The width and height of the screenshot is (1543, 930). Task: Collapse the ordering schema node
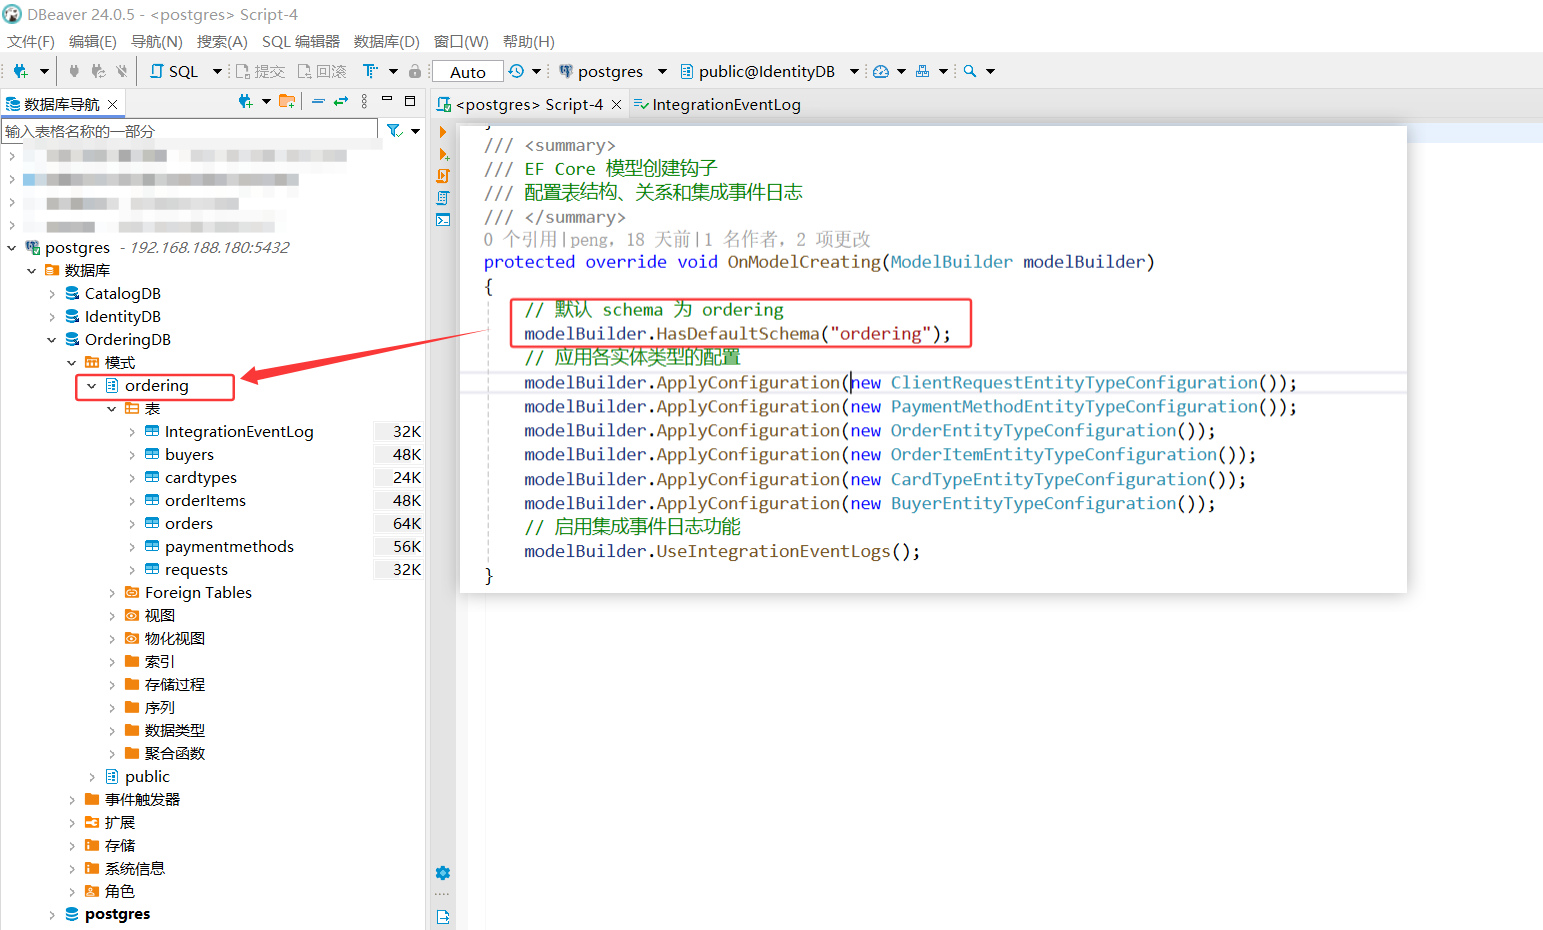point(92,385)
